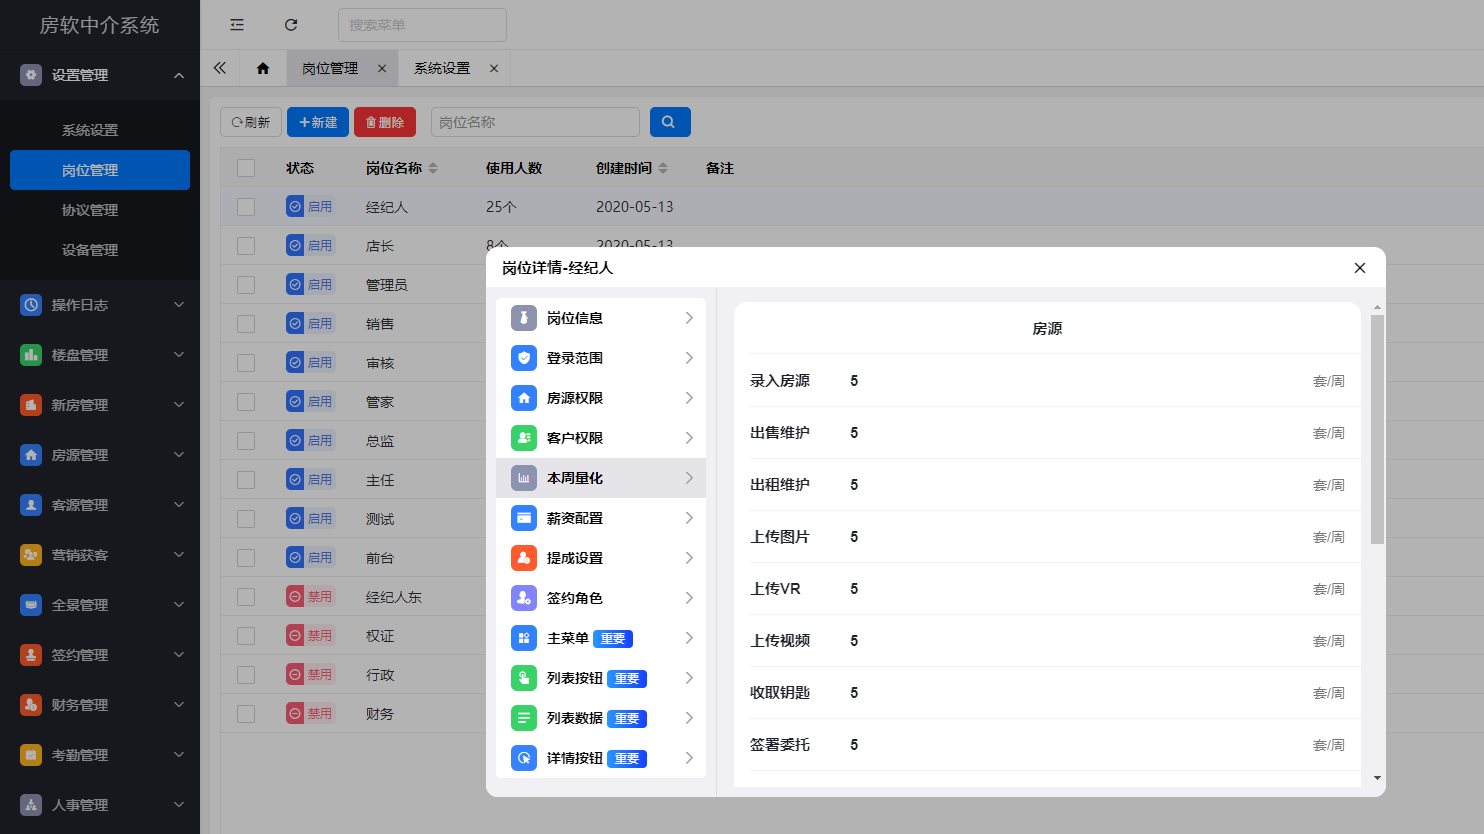This screenshot has height=834, width=1484.
Task: Click the 房源权限 house icon
Action: pyautogui.click(x=524, y=398)
